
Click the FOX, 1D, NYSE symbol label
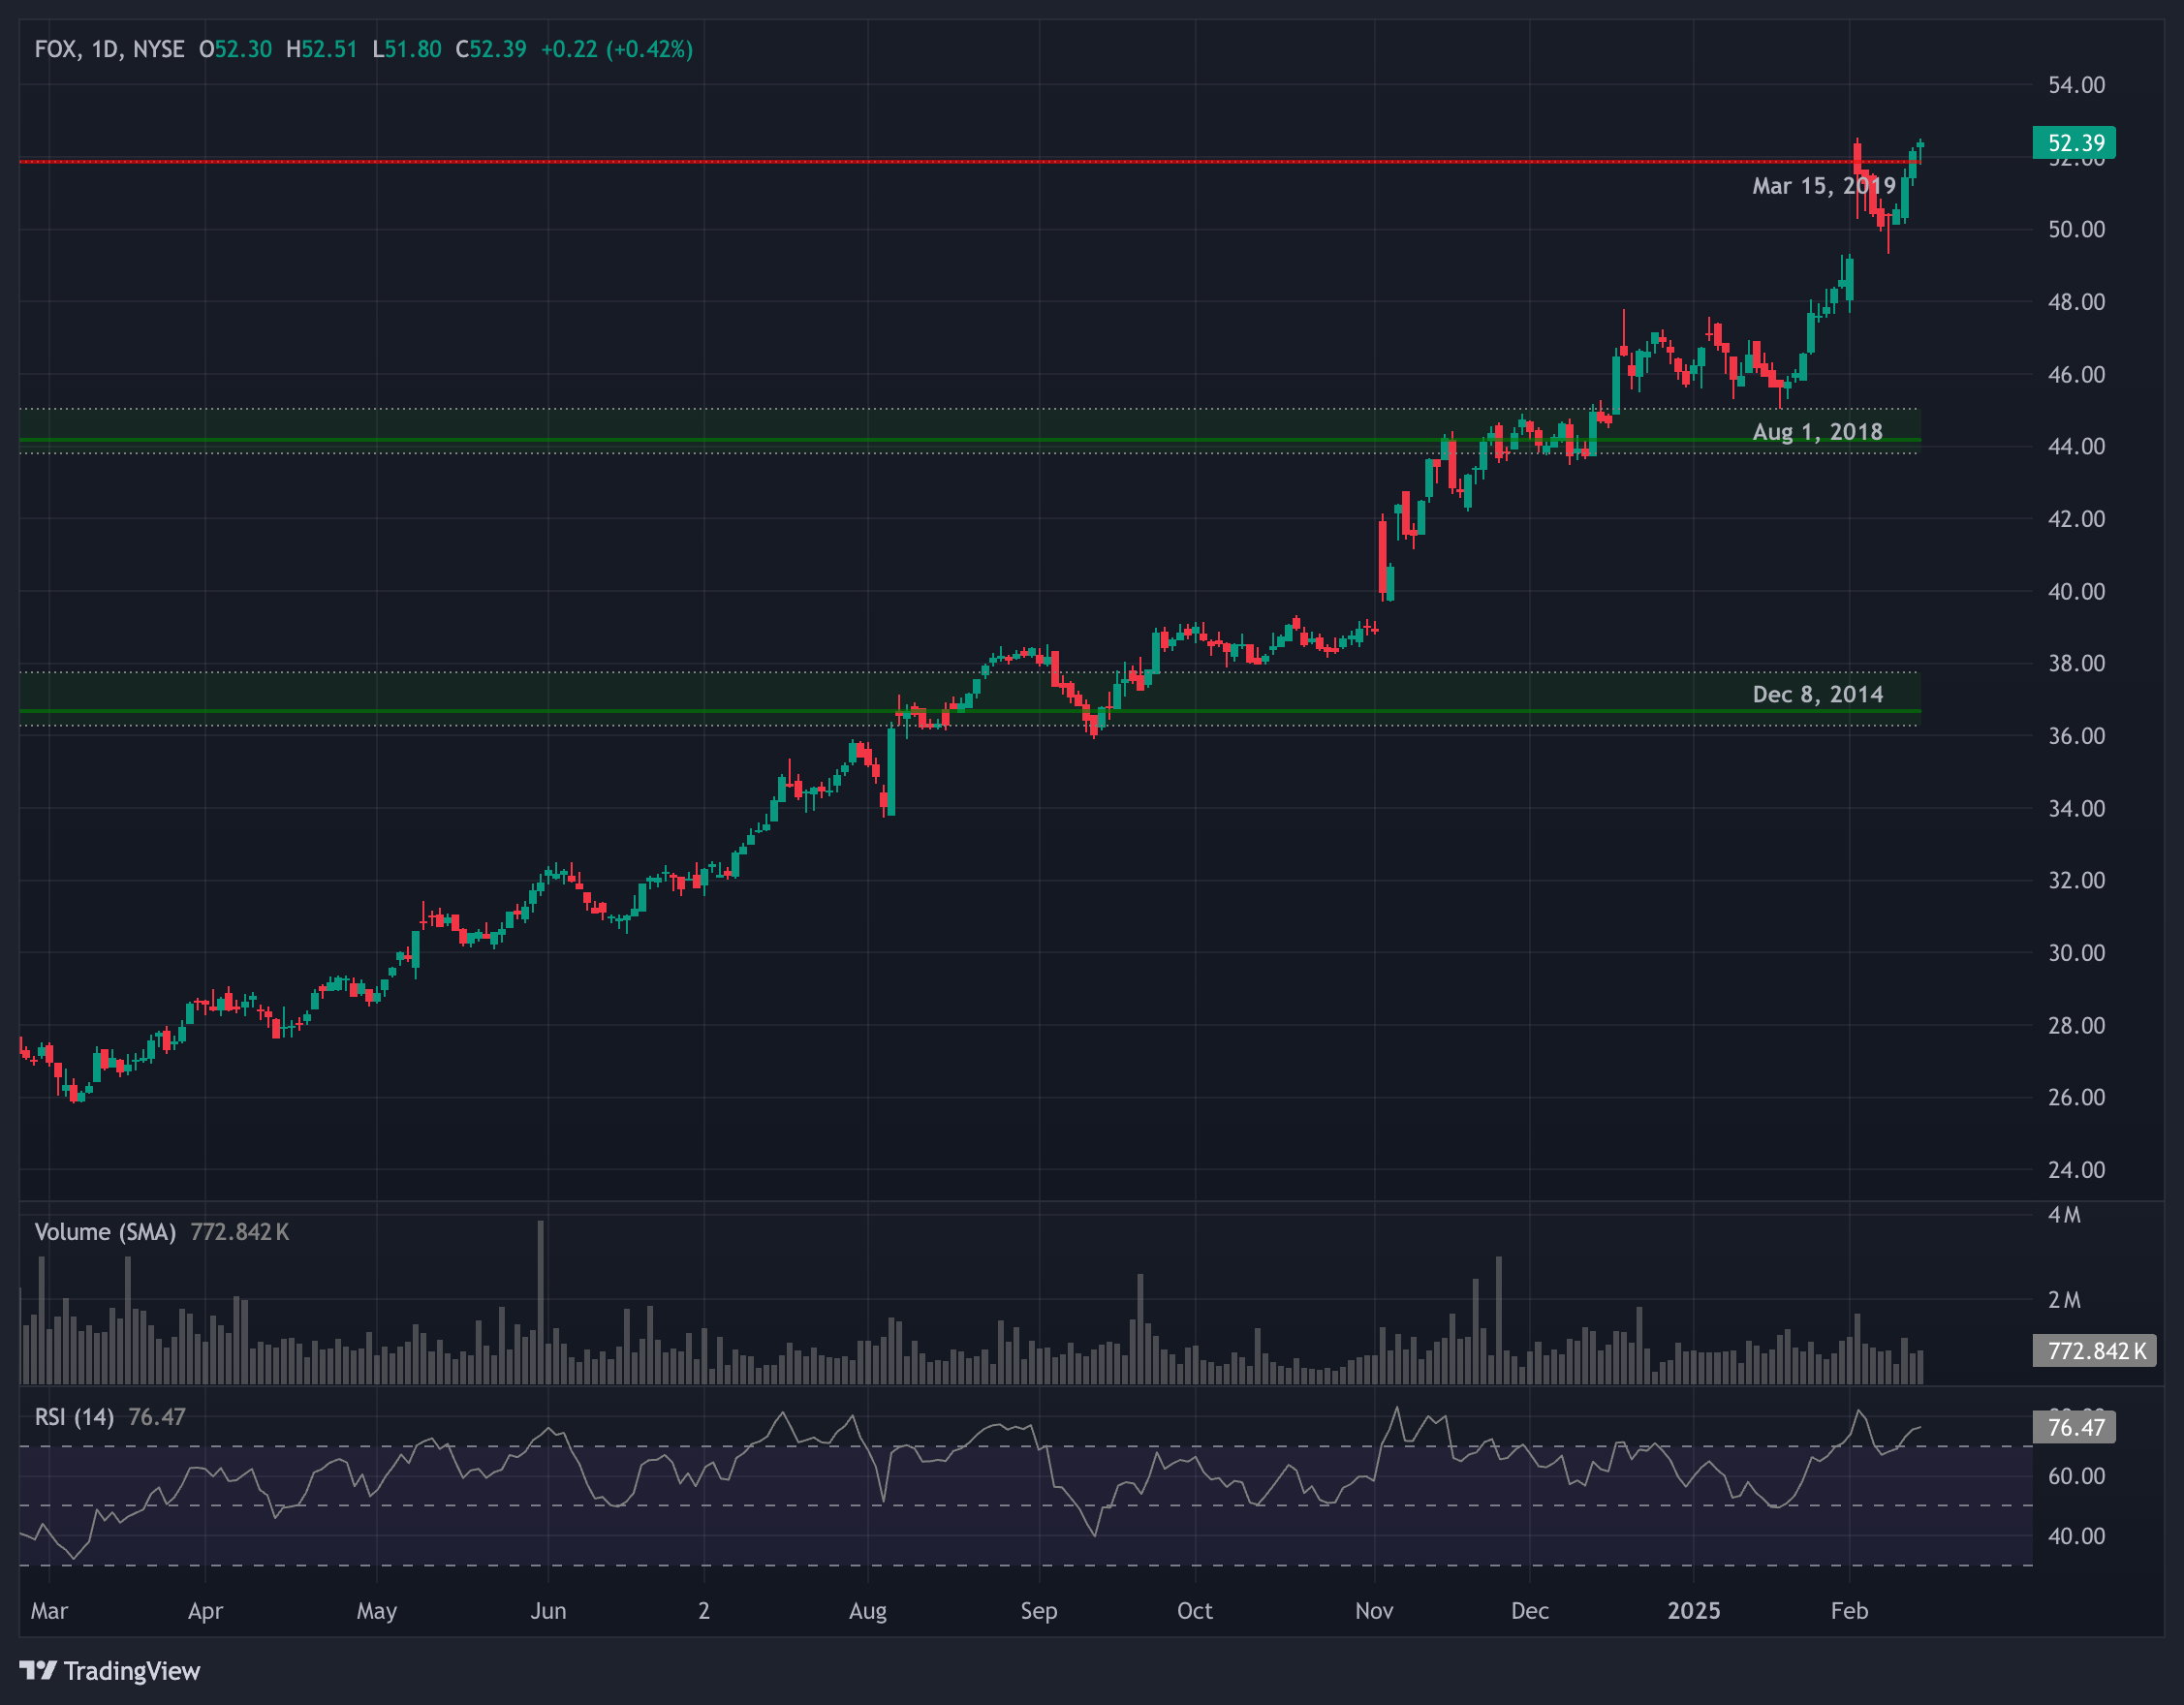[x=109, y=49]
